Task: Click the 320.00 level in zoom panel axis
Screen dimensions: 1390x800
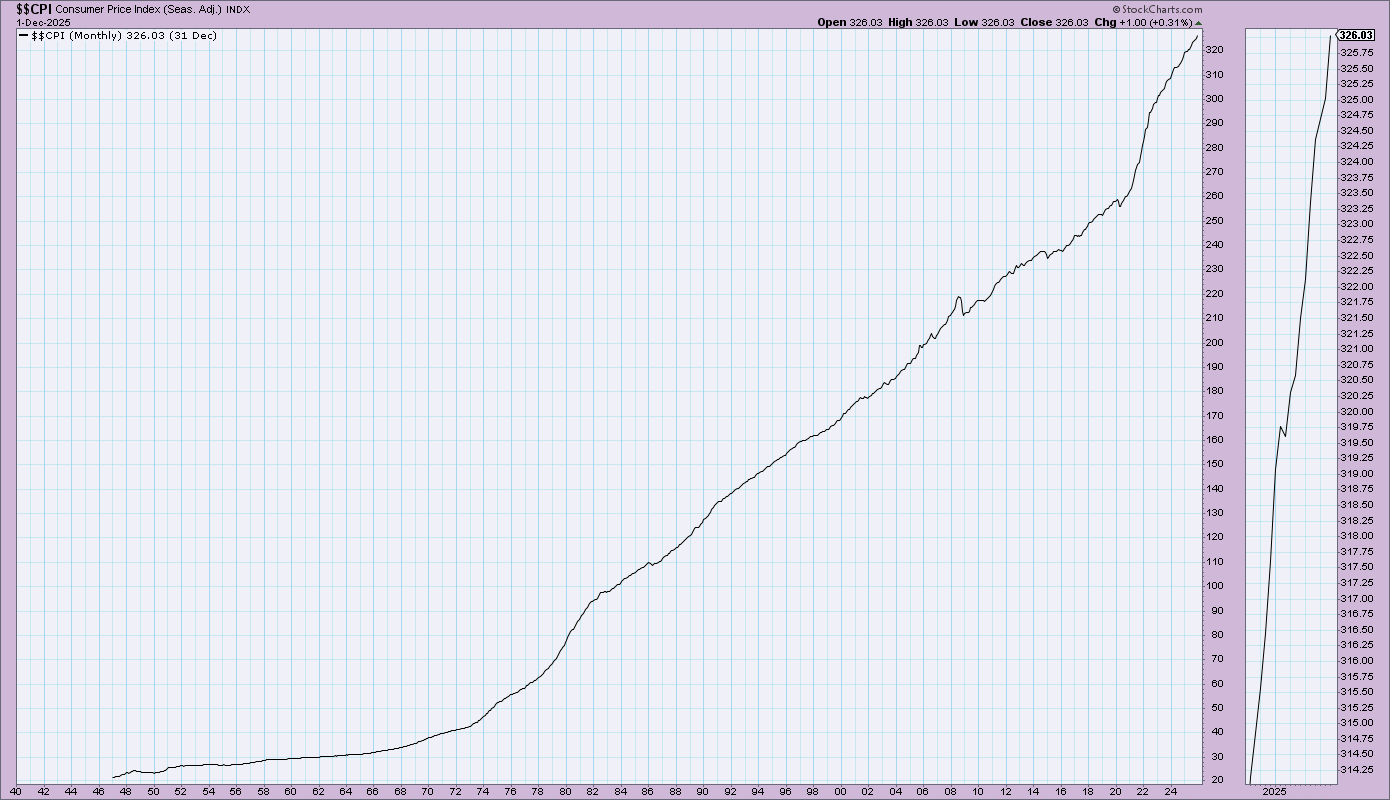Action: 1355,411
